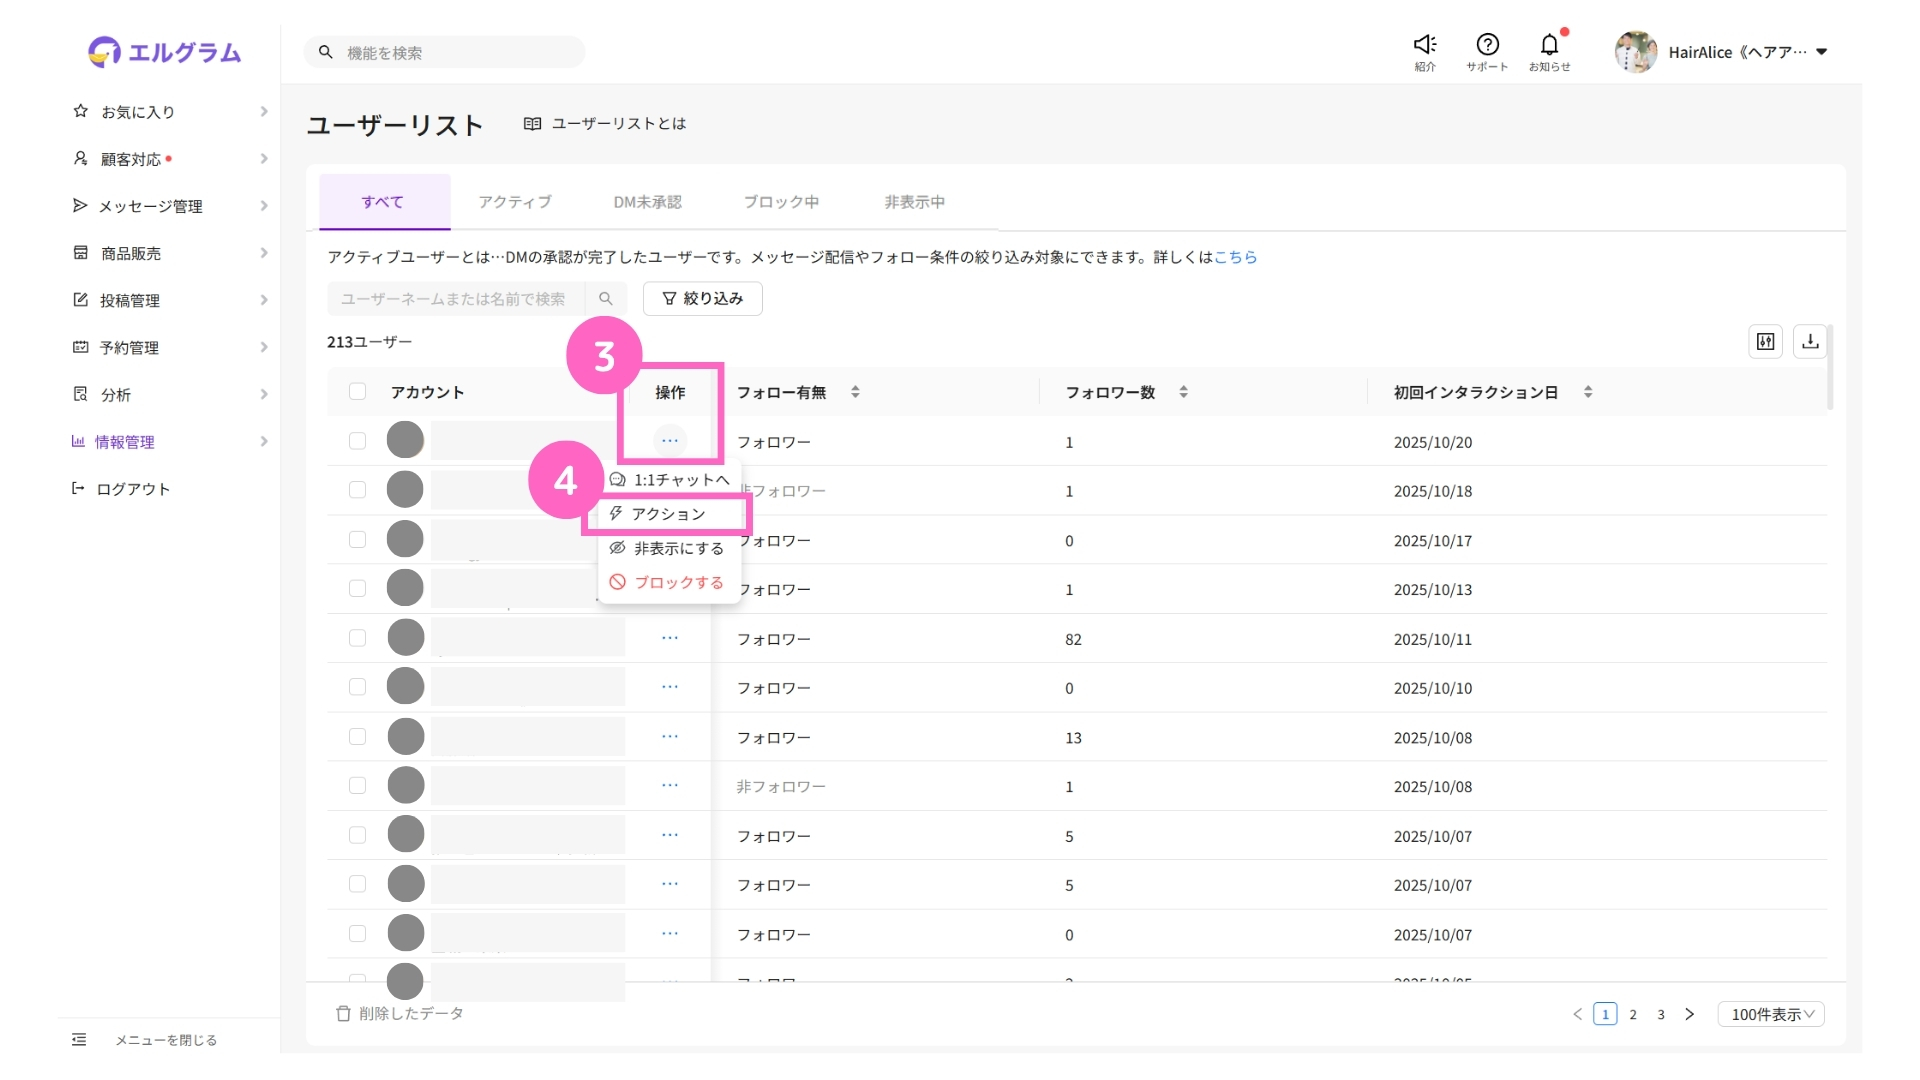The image size is (1920, 1080).
Task: Click the search magnifier in user search
Action: coord(605,299)
